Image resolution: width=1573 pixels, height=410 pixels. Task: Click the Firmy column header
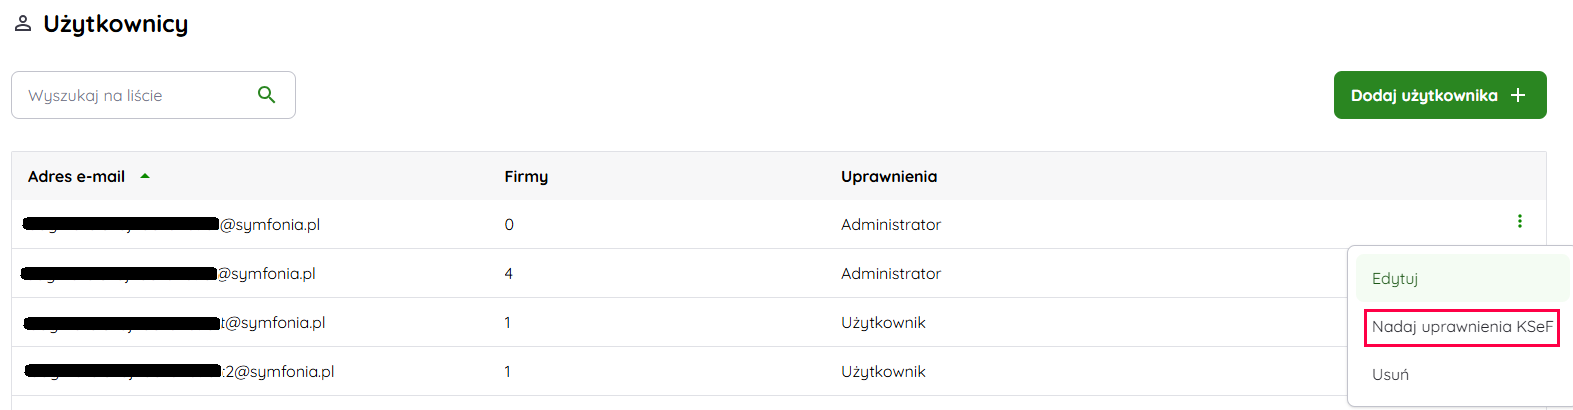(x=526, y=176)
